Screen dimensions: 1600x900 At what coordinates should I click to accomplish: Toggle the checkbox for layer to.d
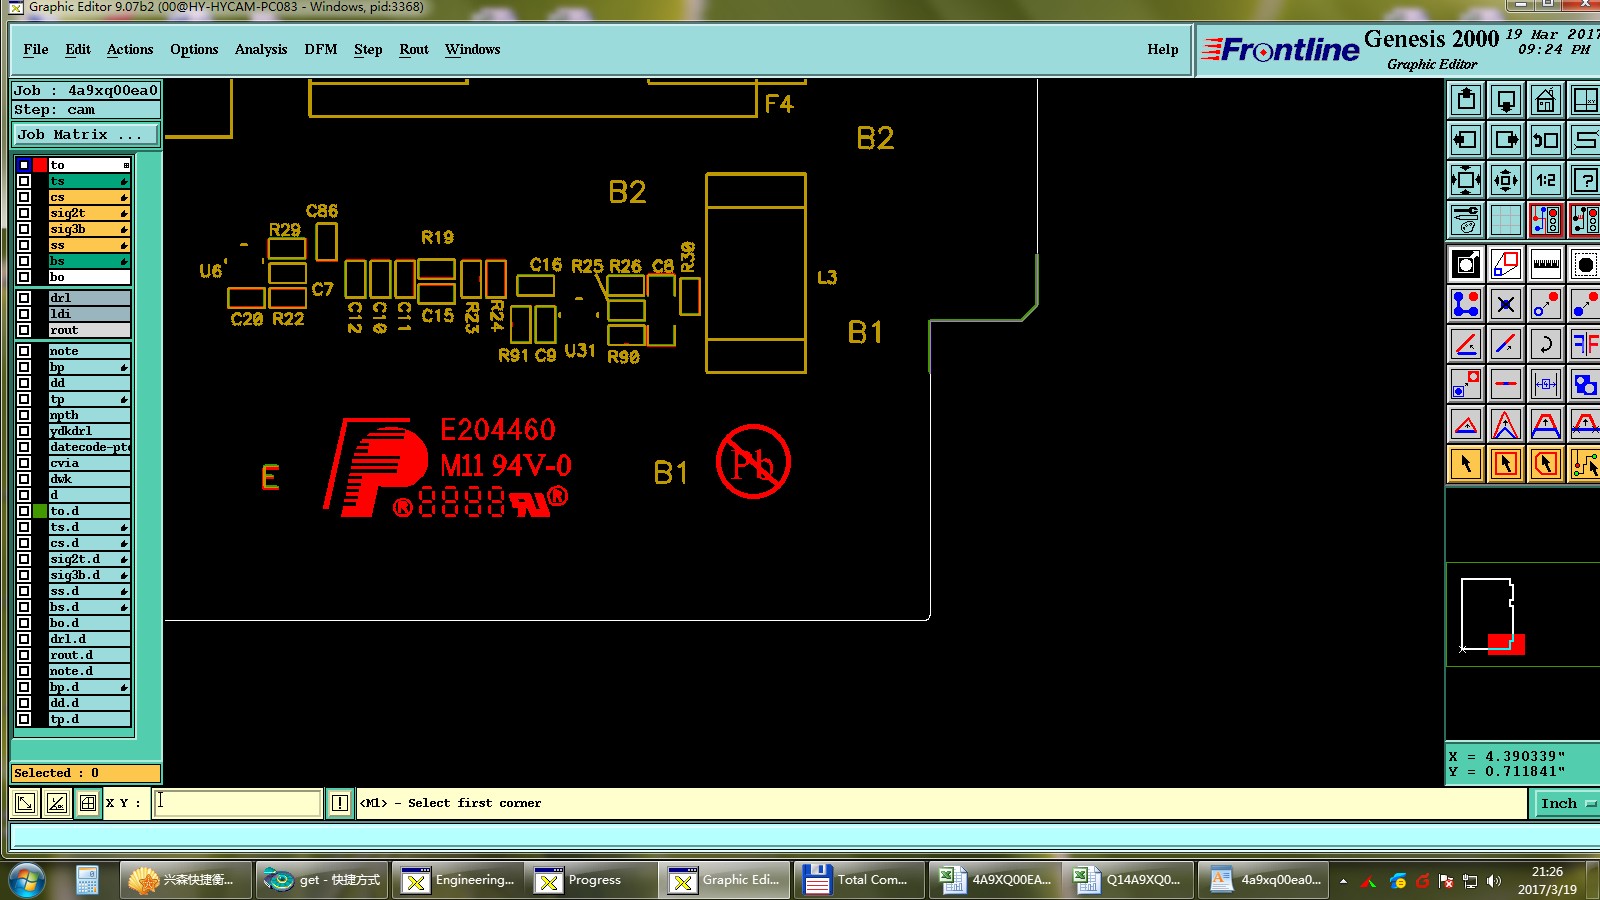24,511
